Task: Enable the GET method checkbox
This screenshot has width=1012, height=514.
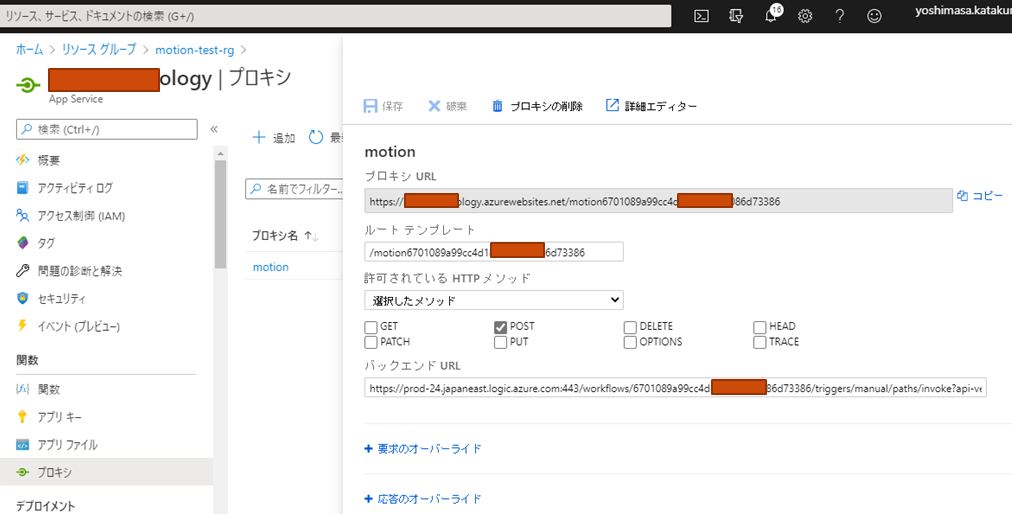Action: click(x=371, y=327)
